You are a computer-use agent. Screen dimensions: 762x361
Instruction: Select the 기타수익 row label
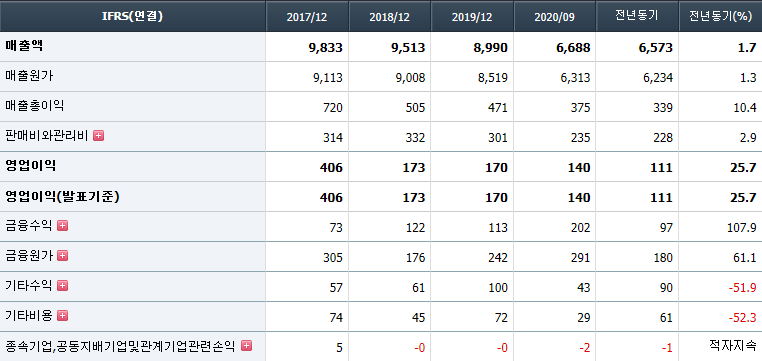coord(29,286)
